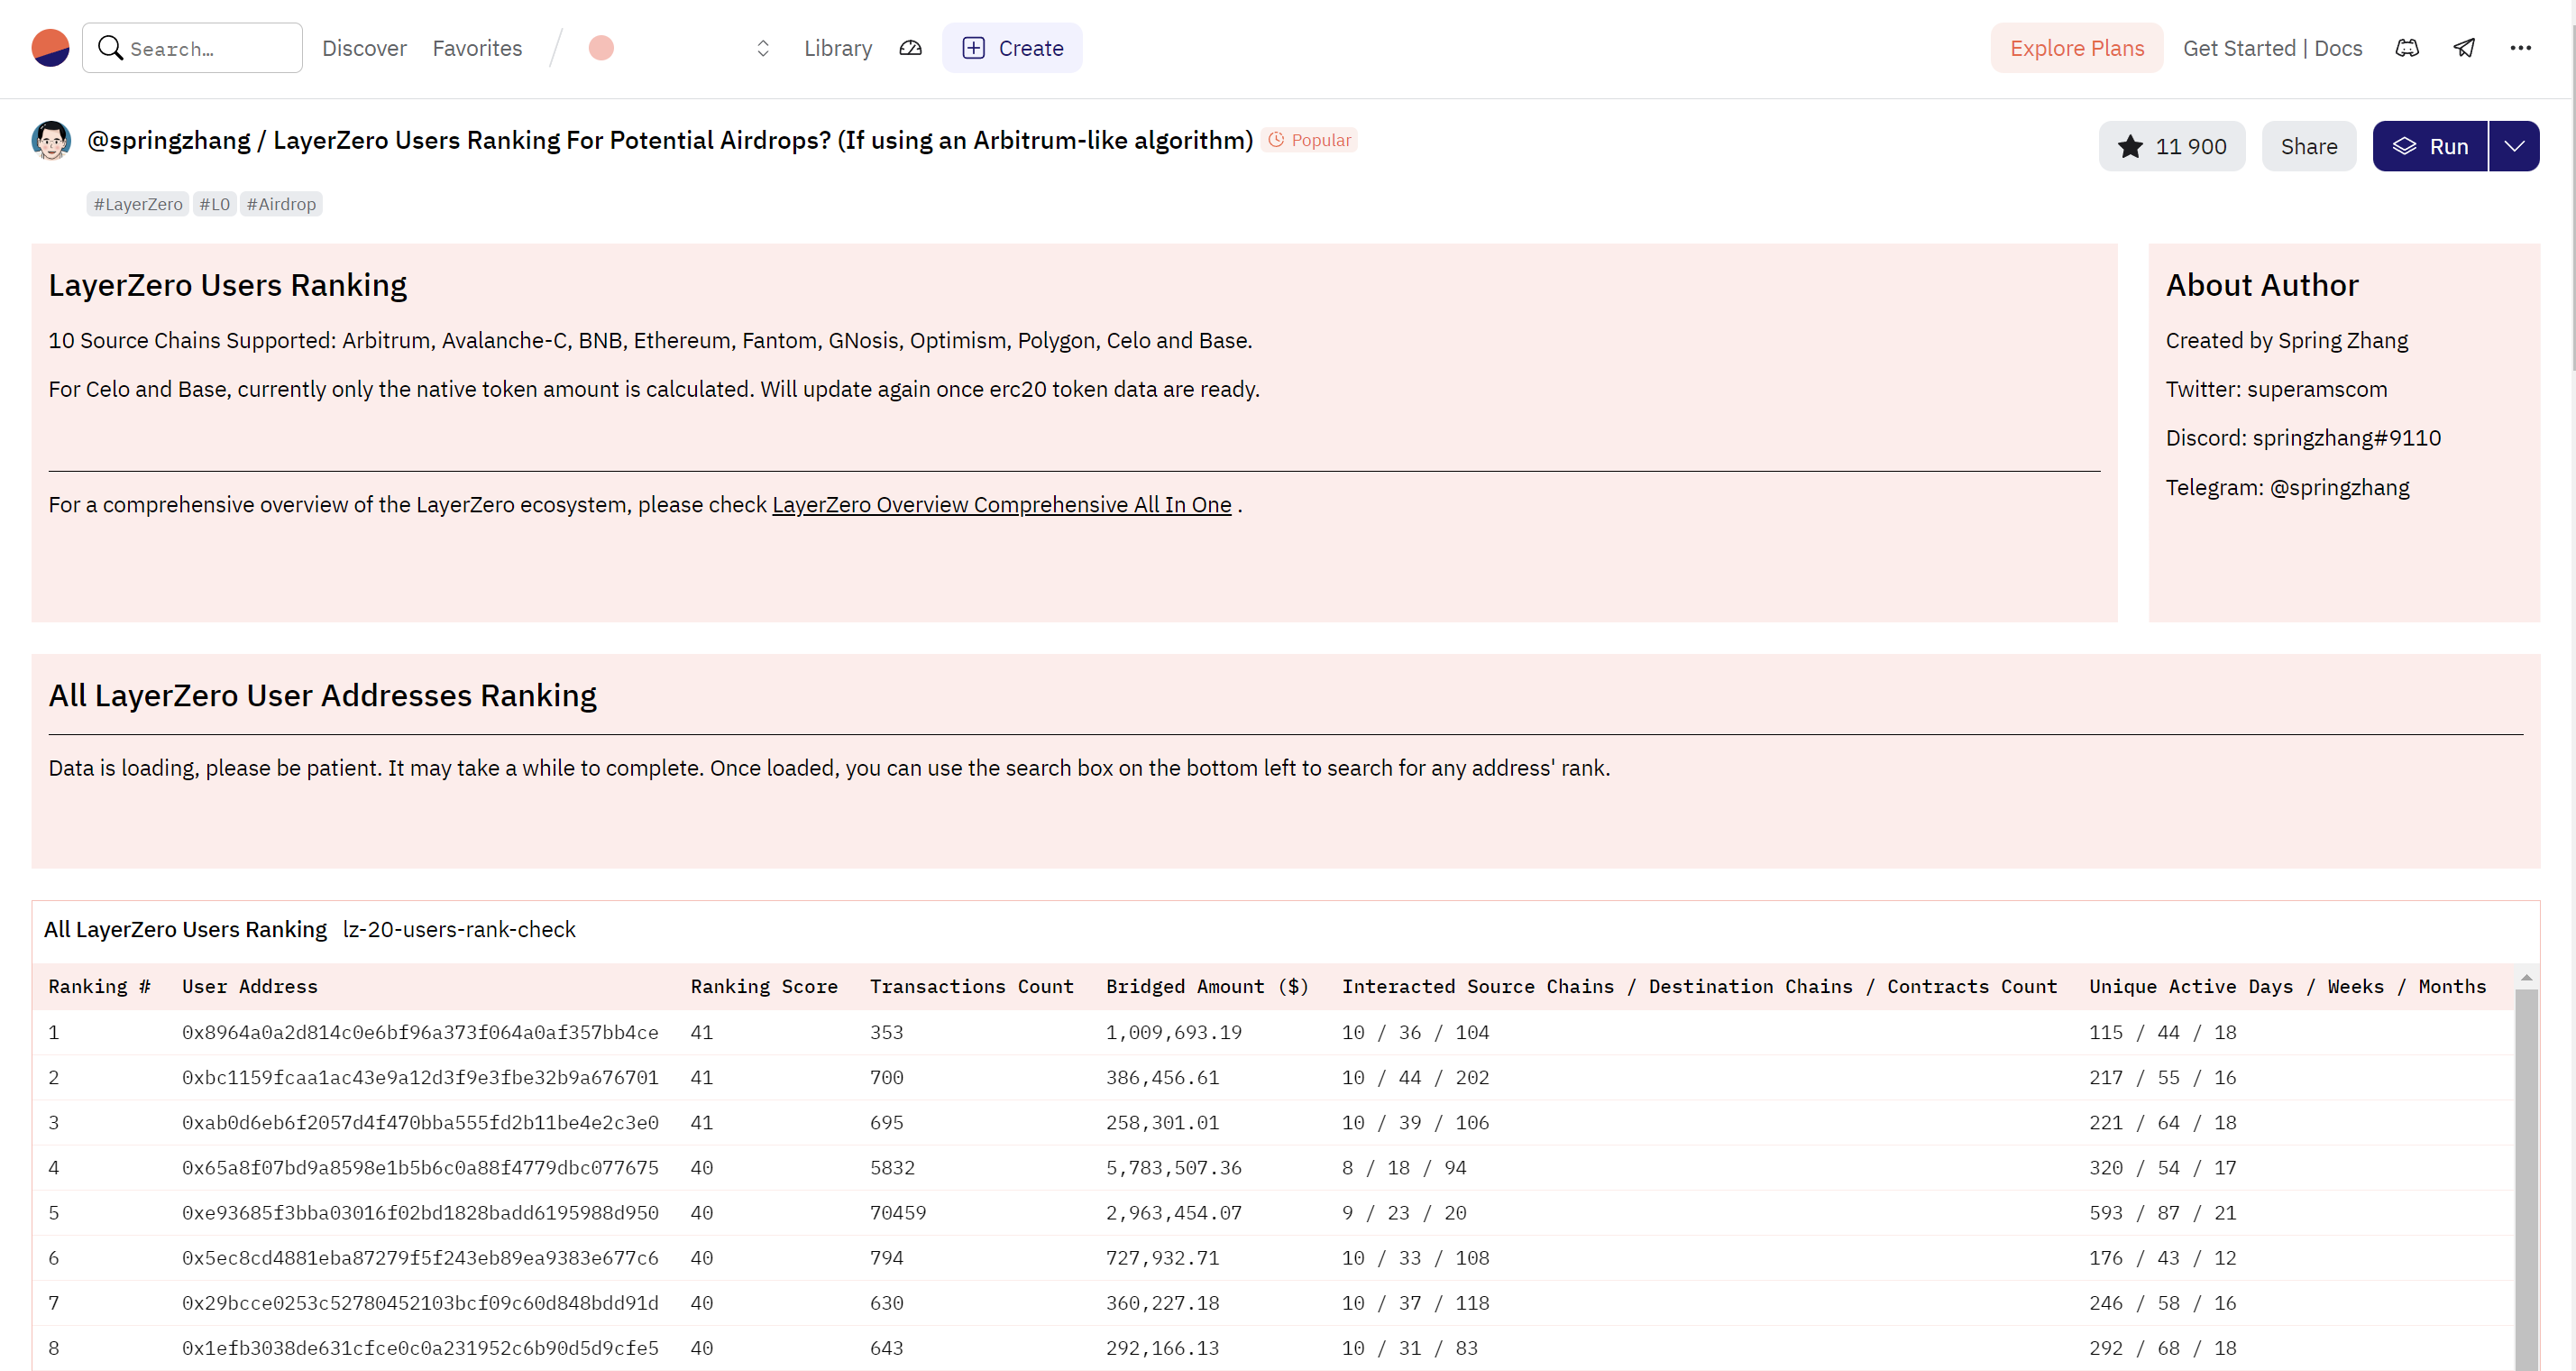Image resolution: width=2576 pixels, height=1371 pixels.
Task: Click the Dune logo icon
Action: click(x=50, y=48)
